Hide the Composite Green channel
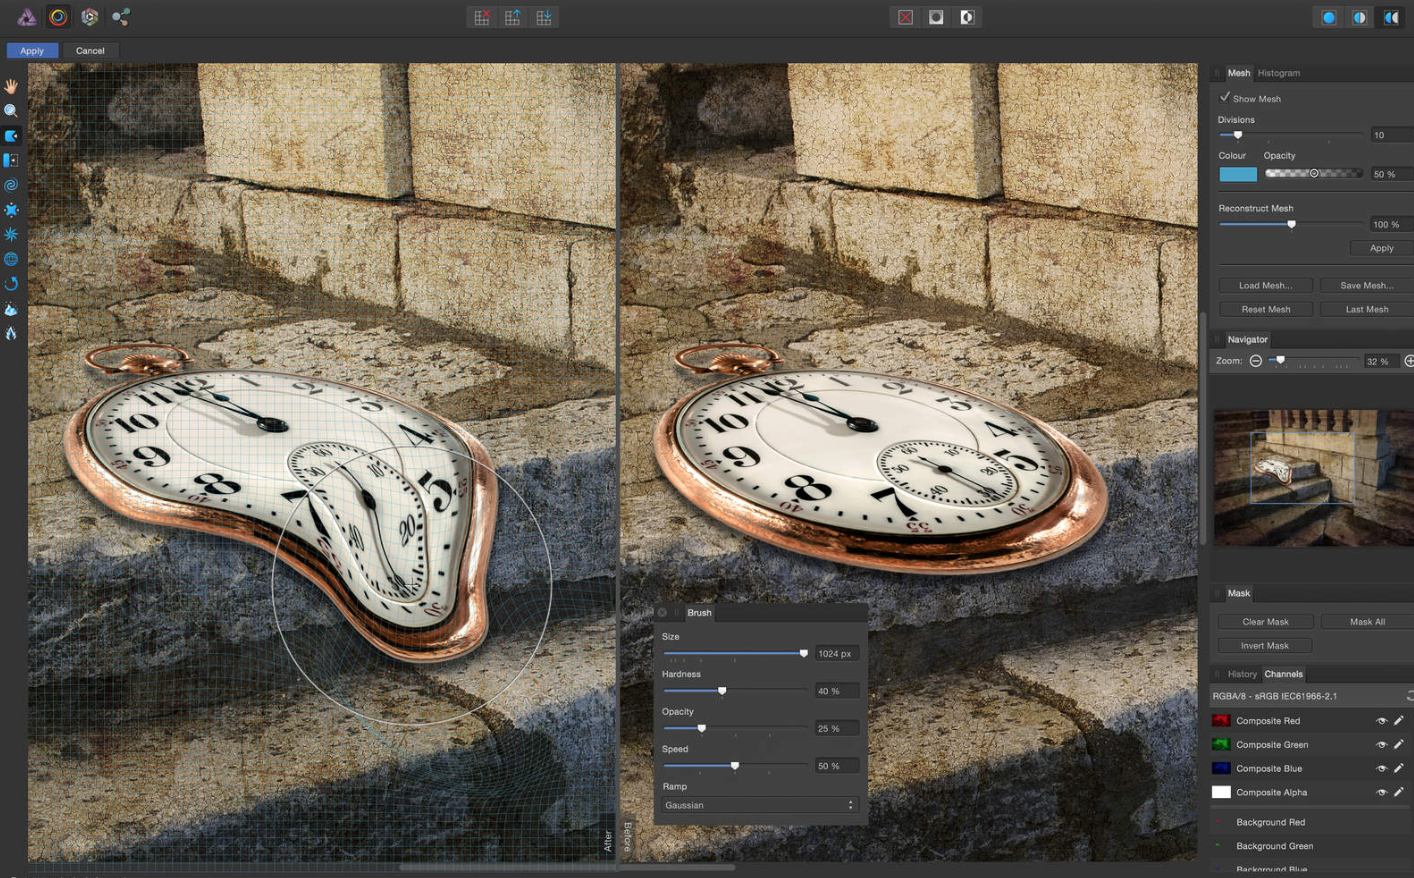The width and height of the screenshot is (1414, 878). point(1381,744)
